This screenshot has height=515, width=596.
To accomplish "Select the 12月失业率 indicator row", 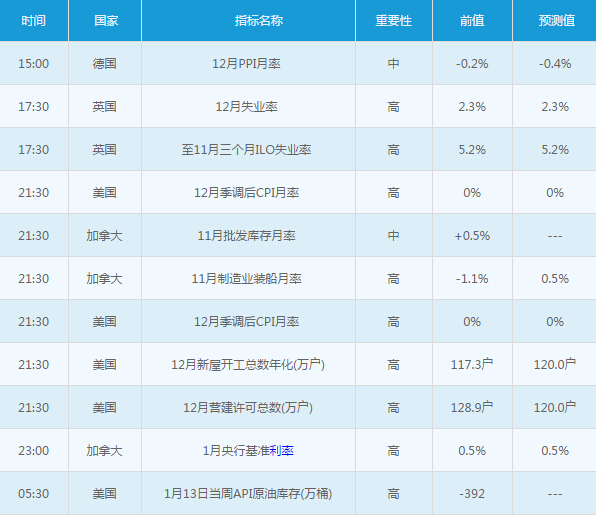I will pyautogui.click(x=298, y=106).
